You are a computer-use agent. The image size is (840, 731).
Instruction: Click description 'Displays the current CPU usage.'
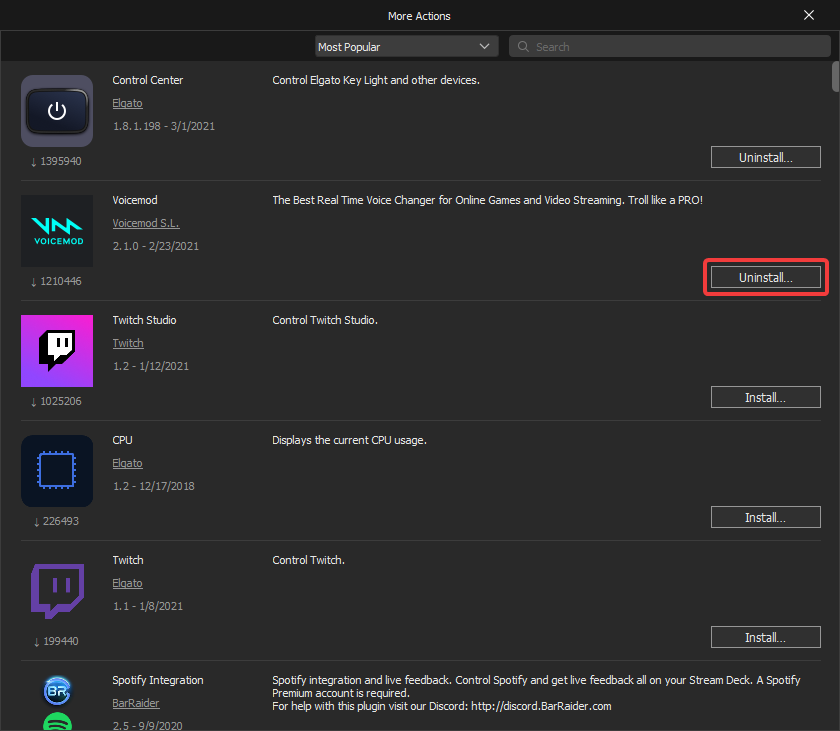pos(349,440)
